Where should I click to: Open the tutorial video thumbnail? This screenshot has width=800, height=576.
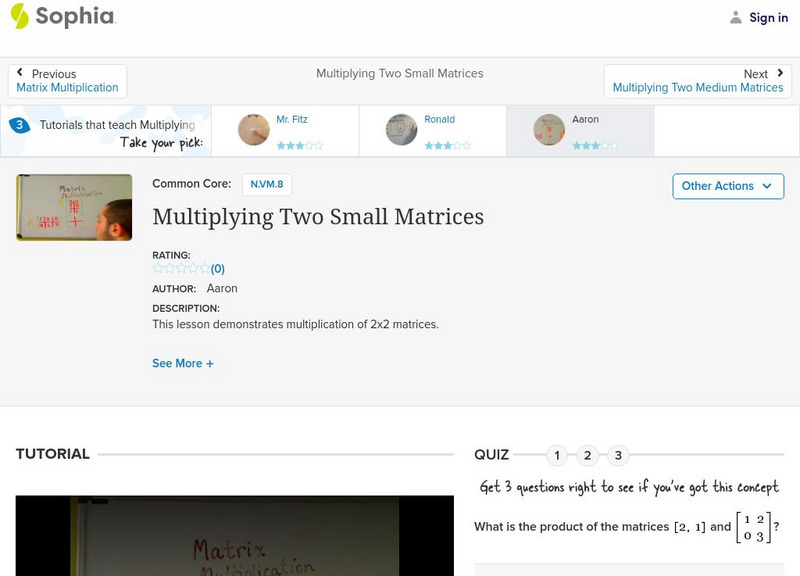(x=73, y=207)
